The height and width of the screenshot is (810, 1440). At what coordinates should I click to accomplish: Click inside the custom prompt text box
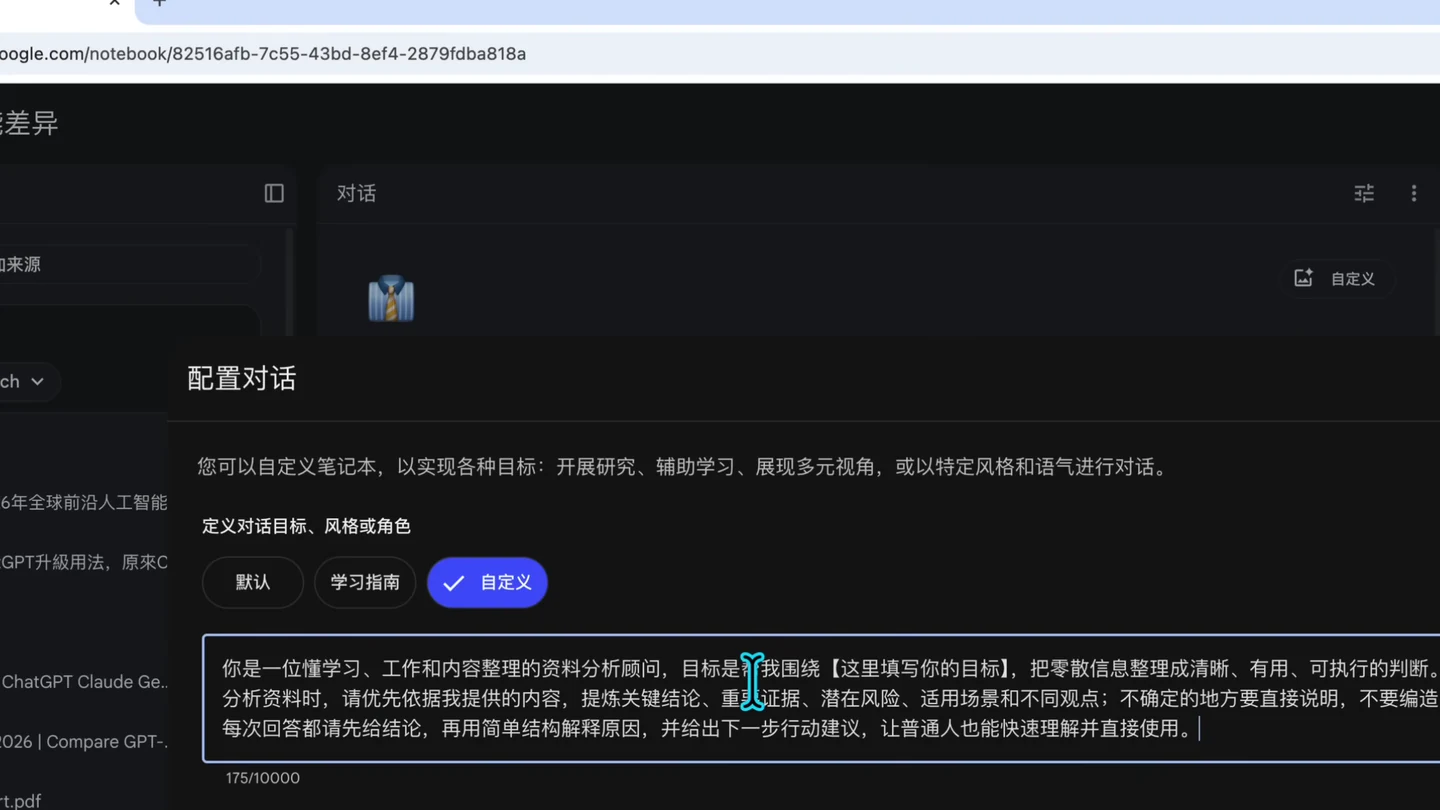[820, 698]
